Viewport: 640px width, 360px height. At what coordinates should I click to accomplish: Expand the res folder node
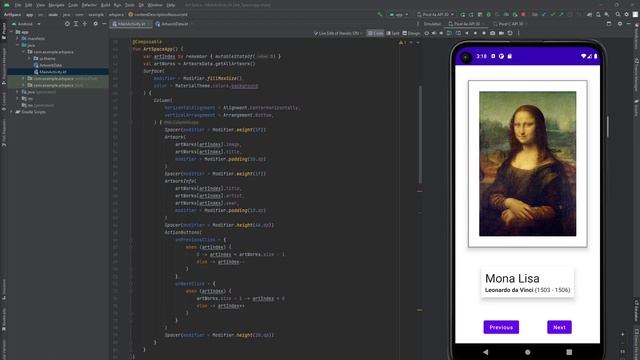click(x=18, y=98)
